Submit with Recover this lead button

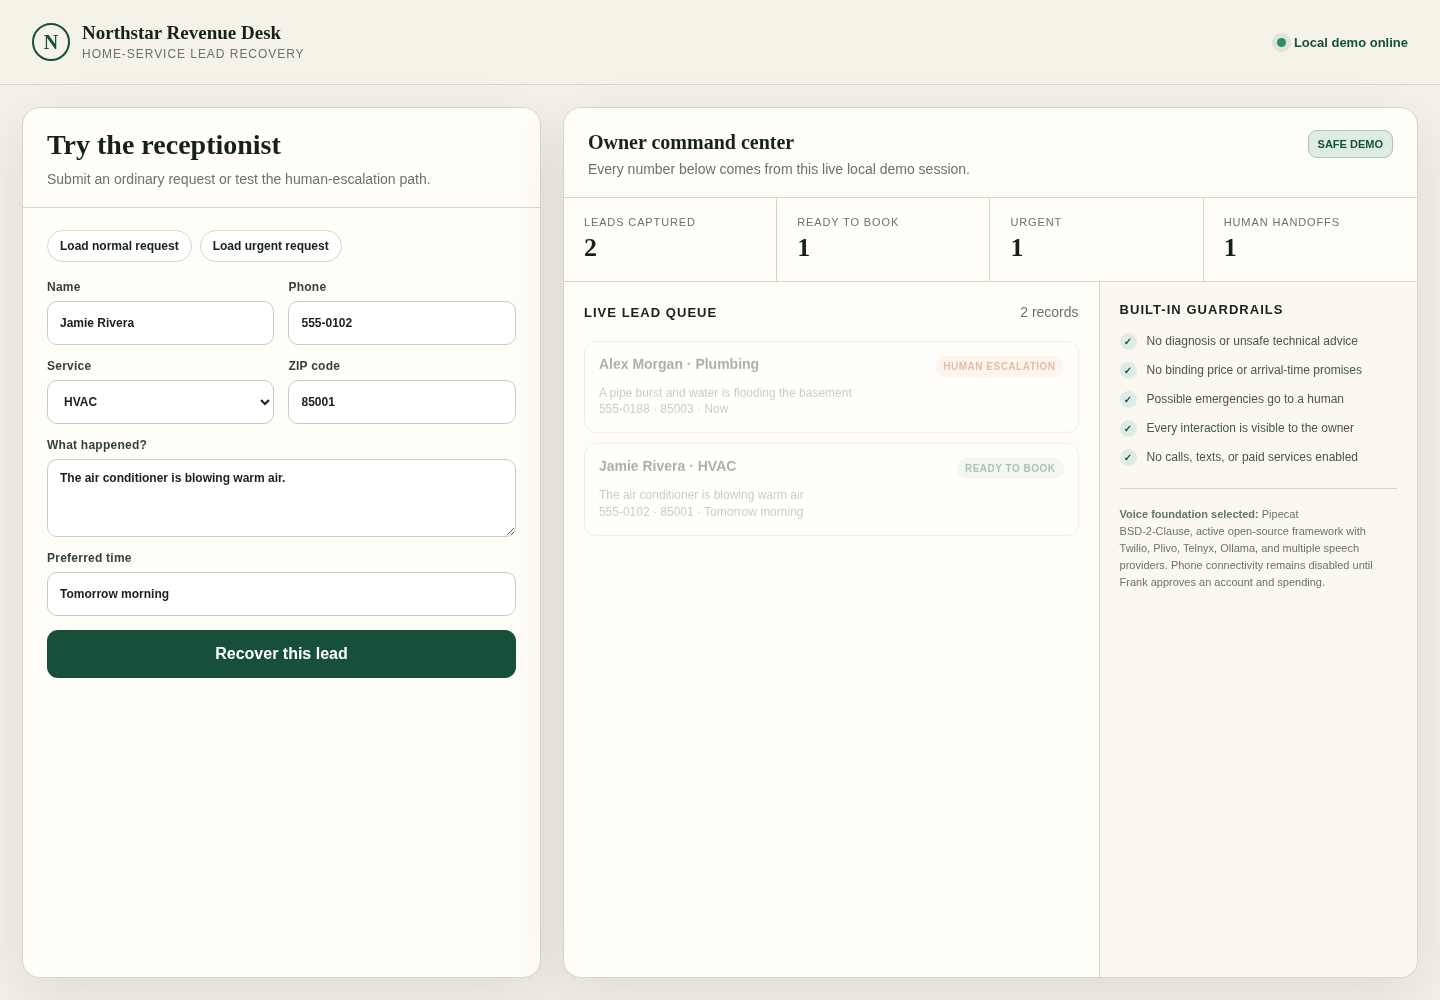(x=281, y=654)
